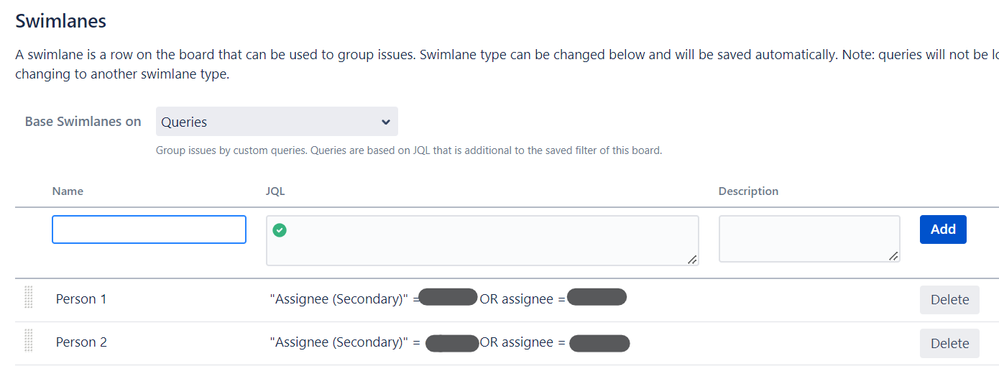Focus the swimlane Name input field
The height and width of the screenshot is (367, 999).
tap(149, 229)
